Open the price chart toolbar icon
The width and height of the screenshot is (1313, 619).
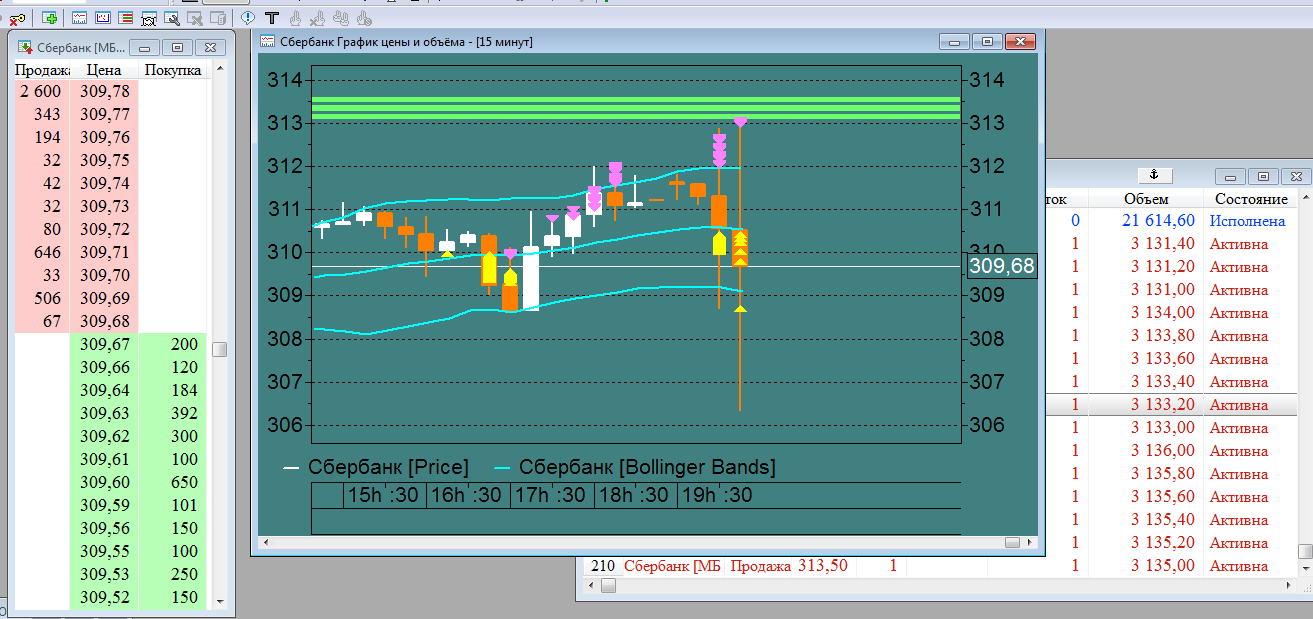point(79,18)
